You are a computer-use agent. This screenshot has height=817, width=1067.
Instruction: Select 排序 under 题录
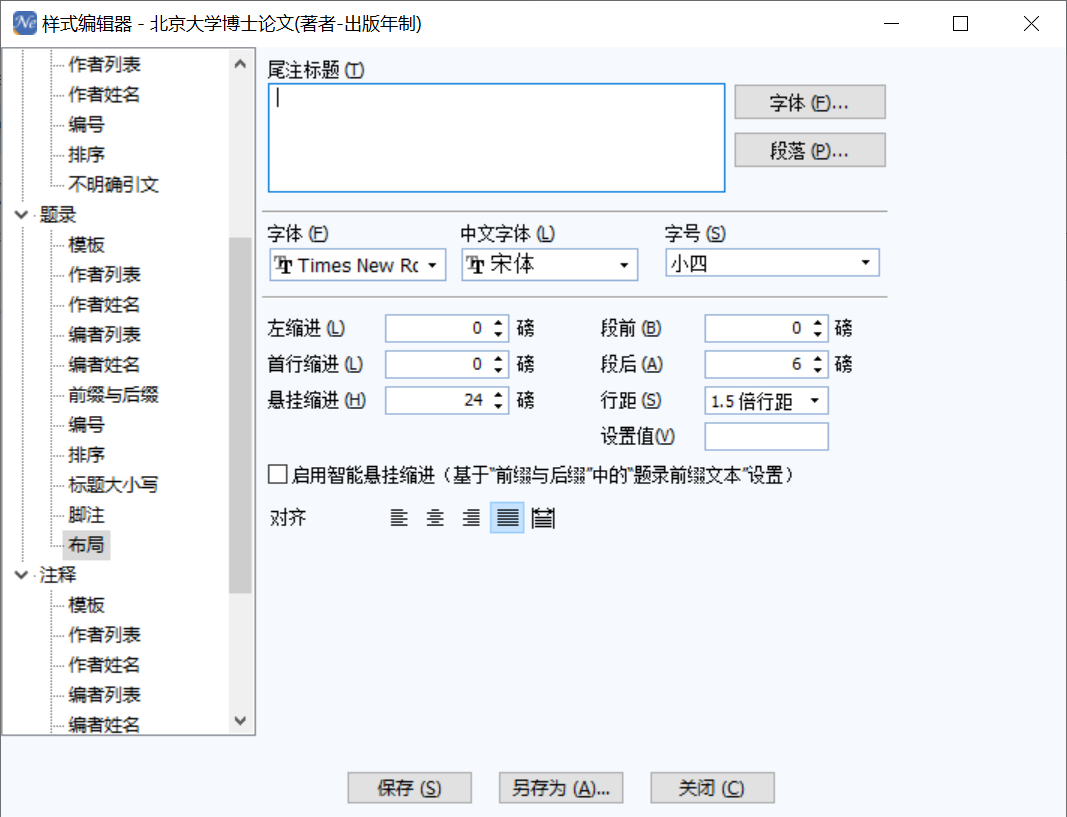point(86,455)
